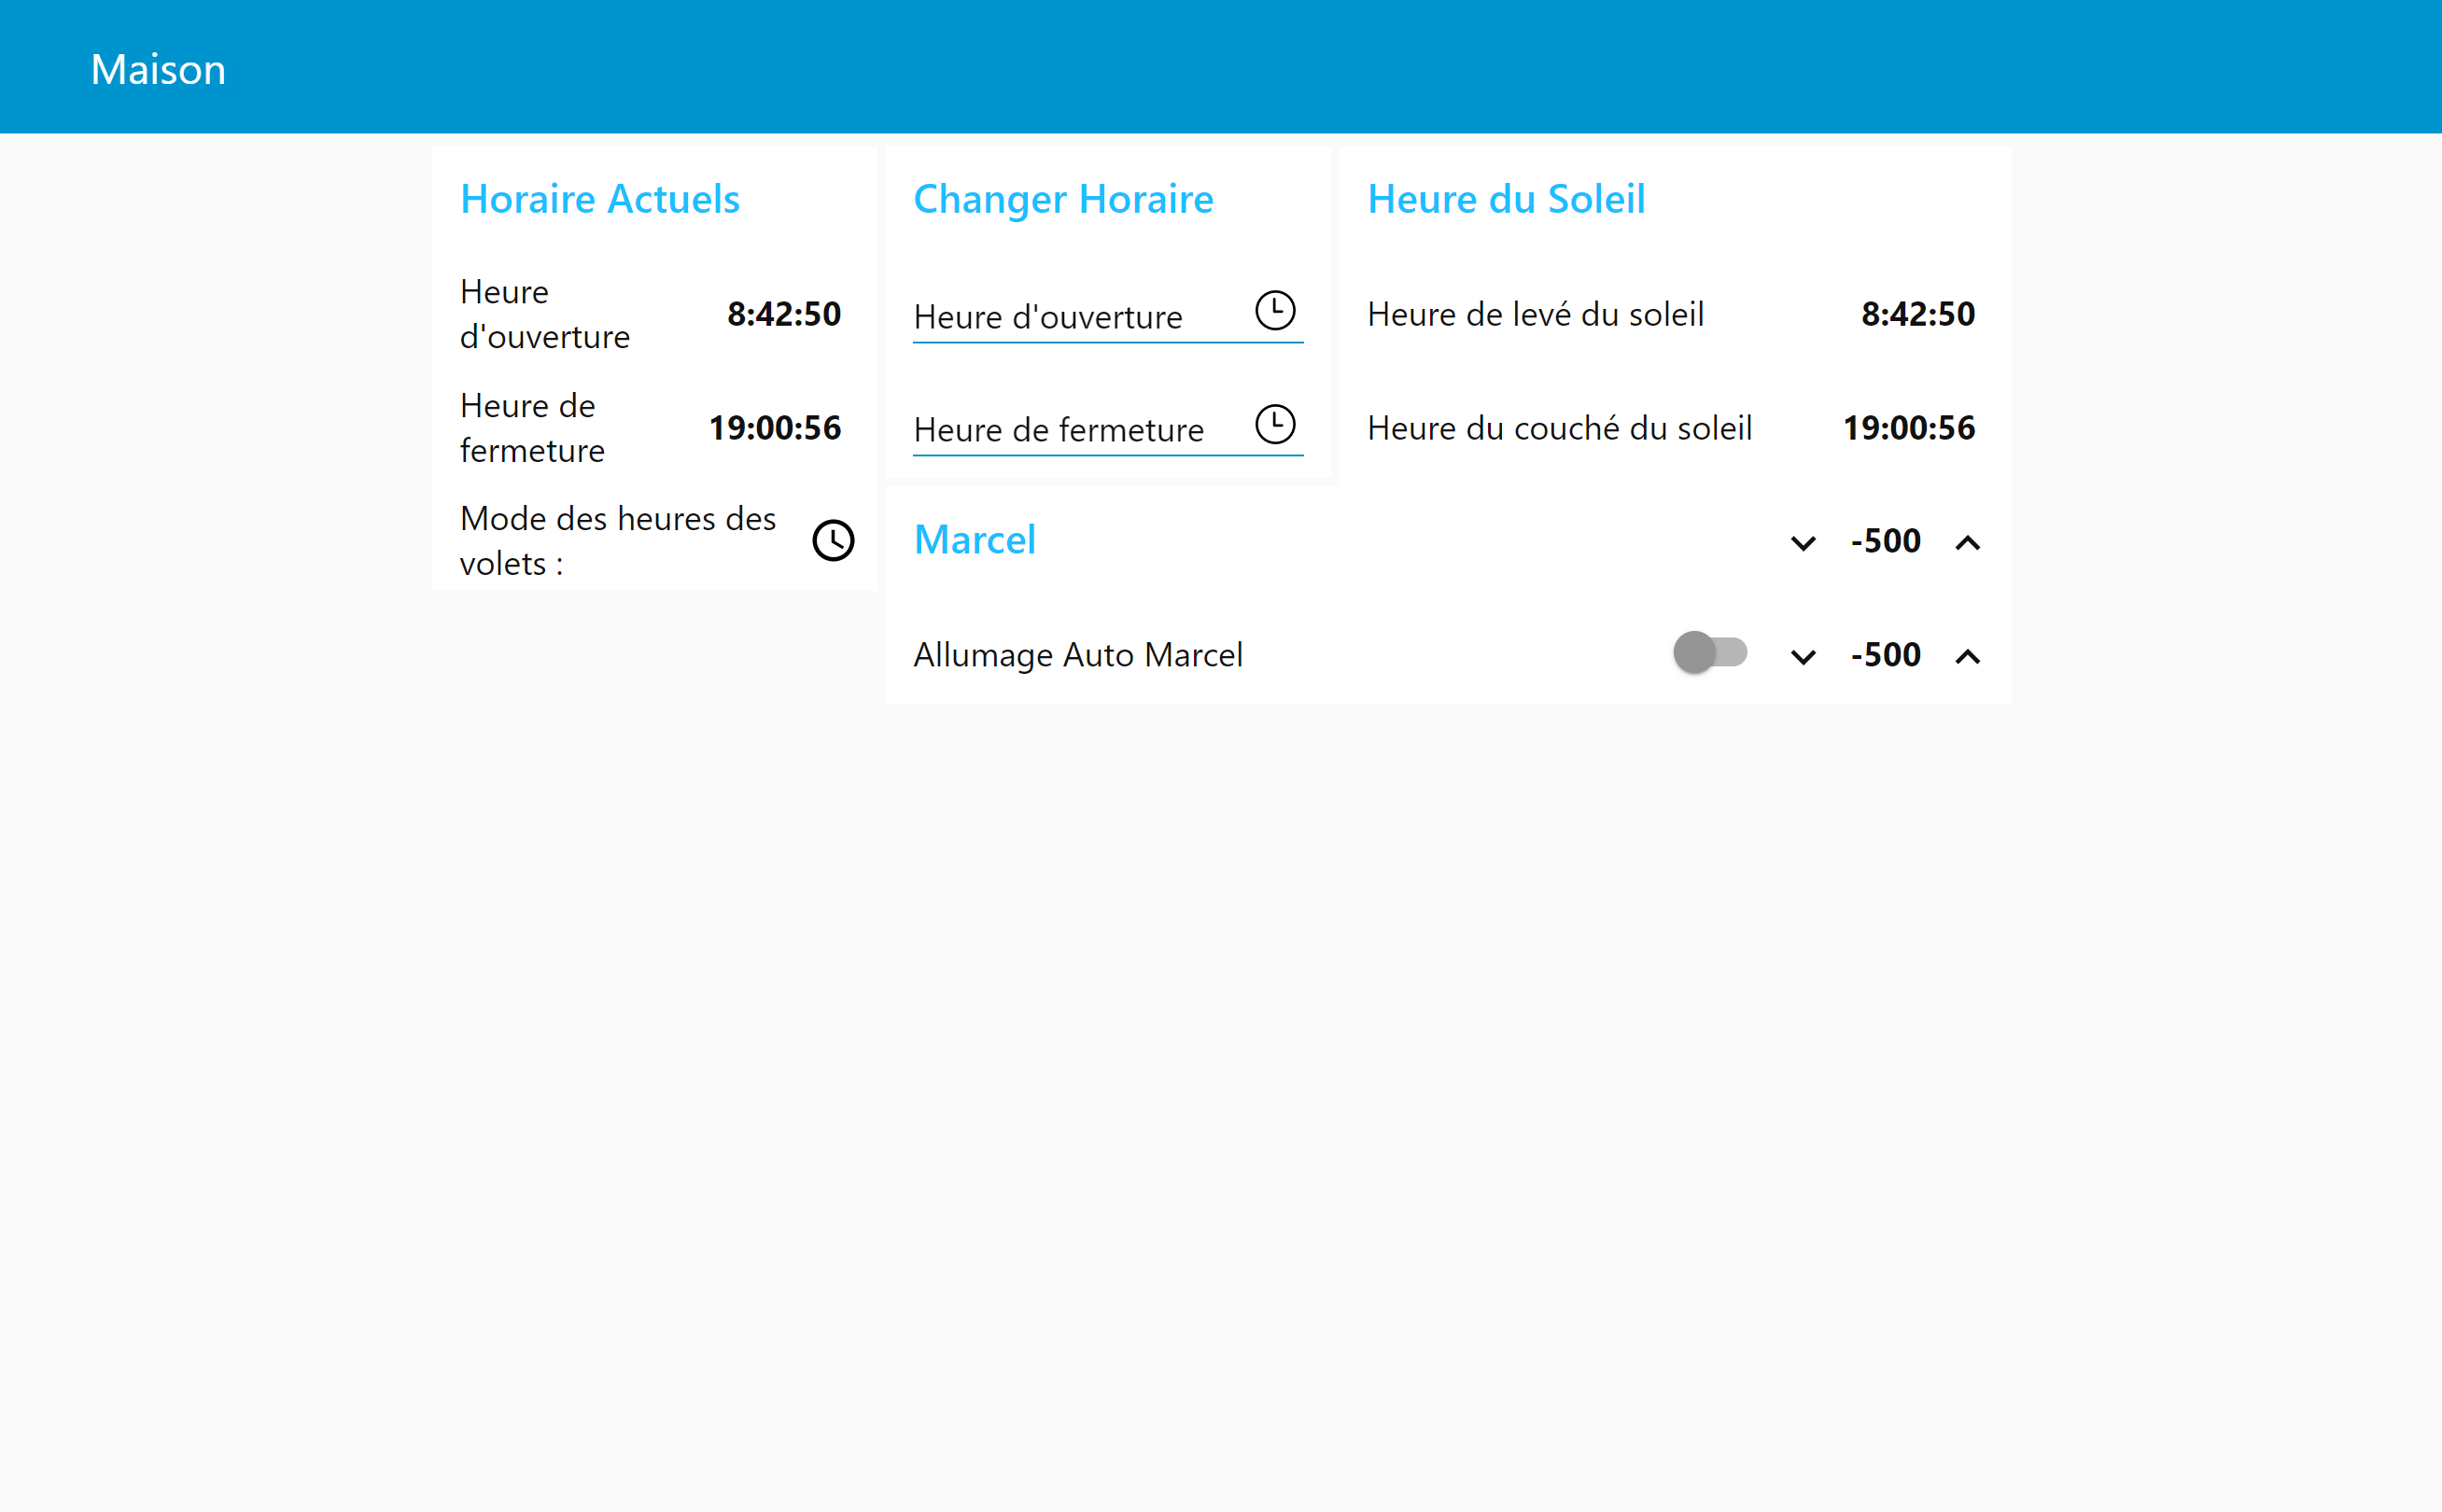Screen dimensions: 2442x1512
Task: Click the Horaire Actuels group title
Action: coord(600,199)
